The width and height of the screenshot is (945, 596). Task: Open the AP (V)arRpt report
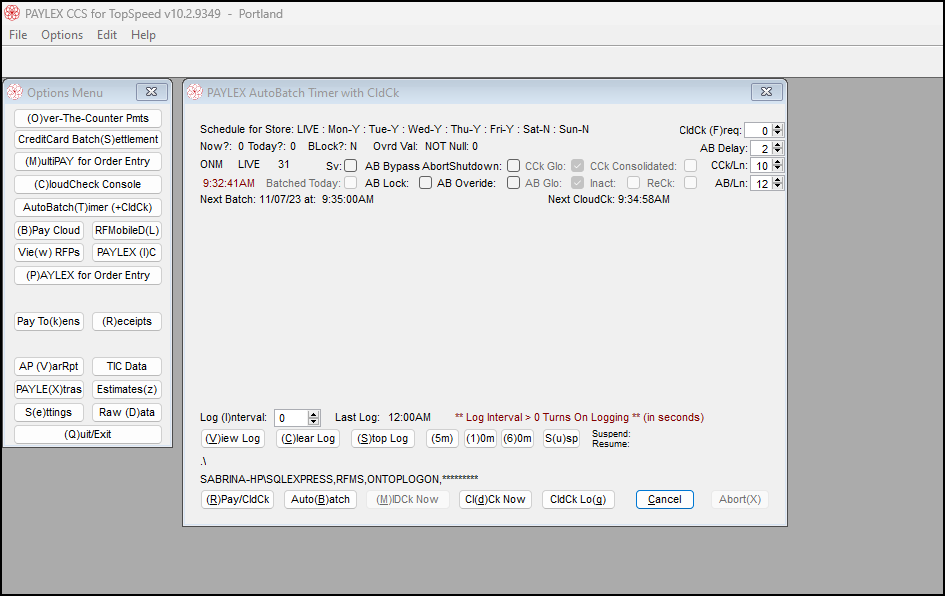tap(49, 366)
